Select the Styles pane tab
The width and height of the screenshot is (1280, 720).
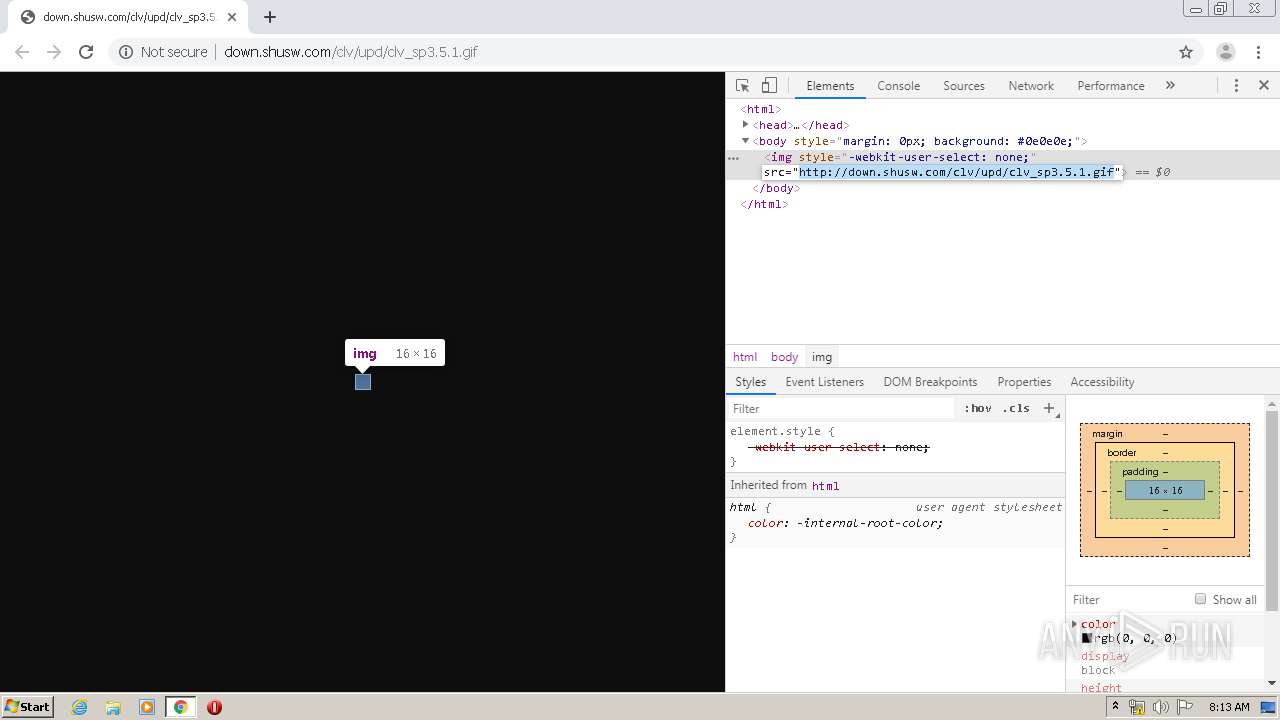[x=750, y=382]
